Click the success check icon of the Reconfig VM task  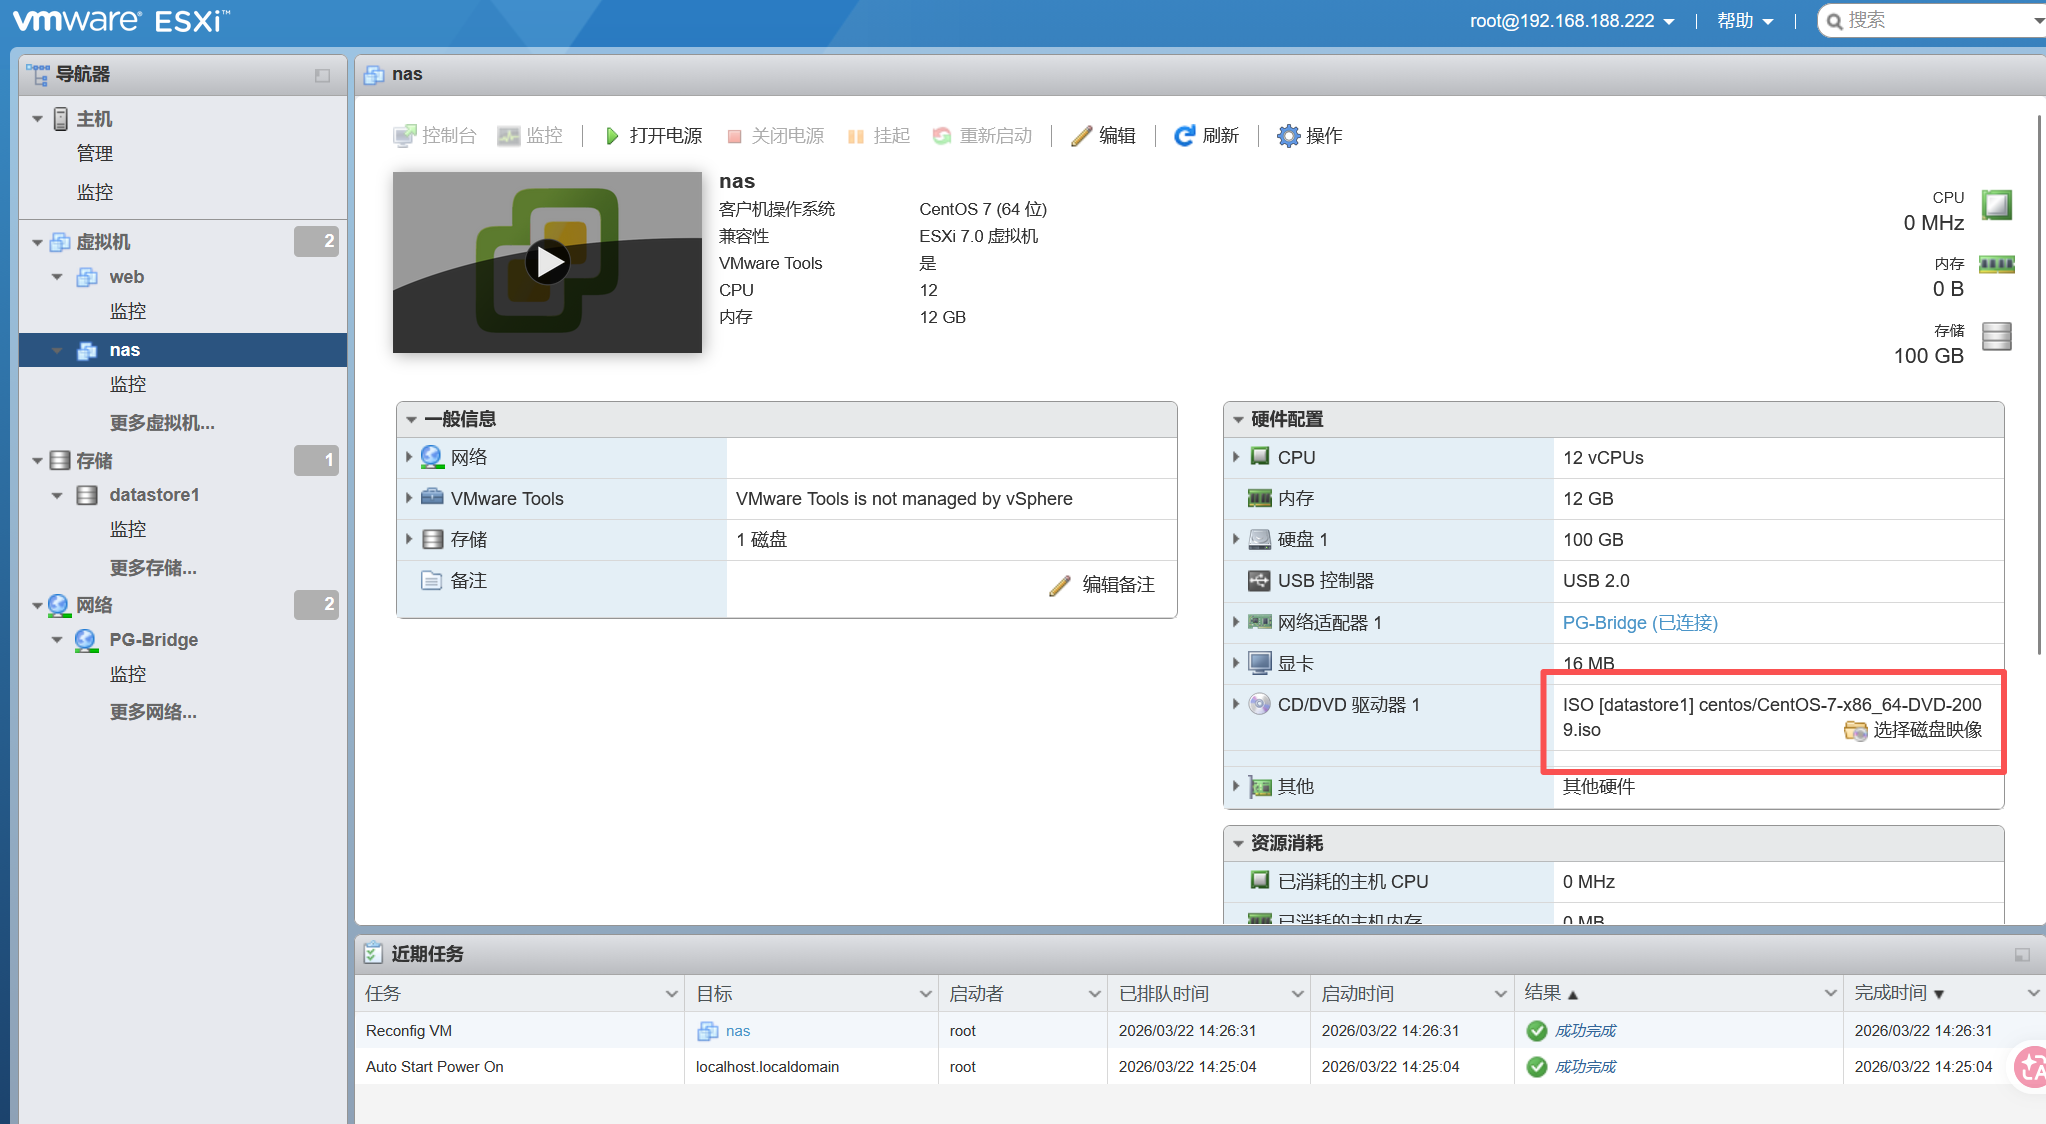[x=1537, y=1031]
